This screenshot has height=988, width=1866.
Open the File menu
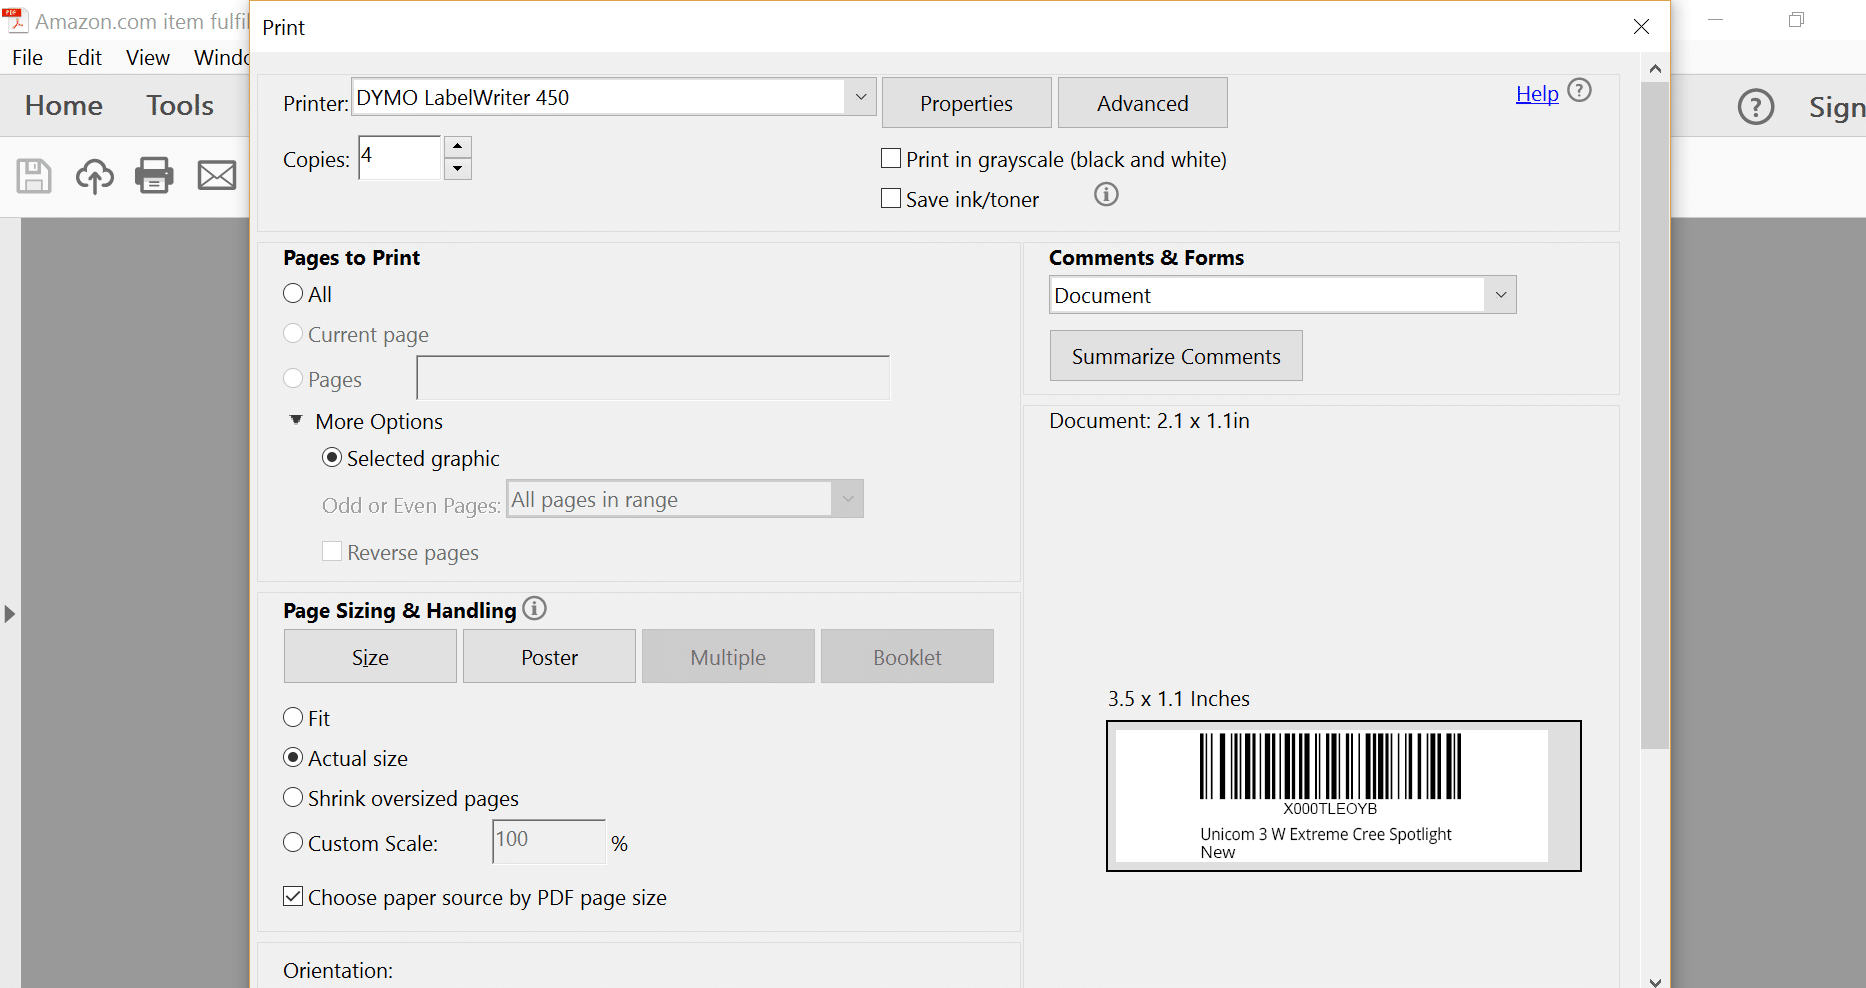27,58
